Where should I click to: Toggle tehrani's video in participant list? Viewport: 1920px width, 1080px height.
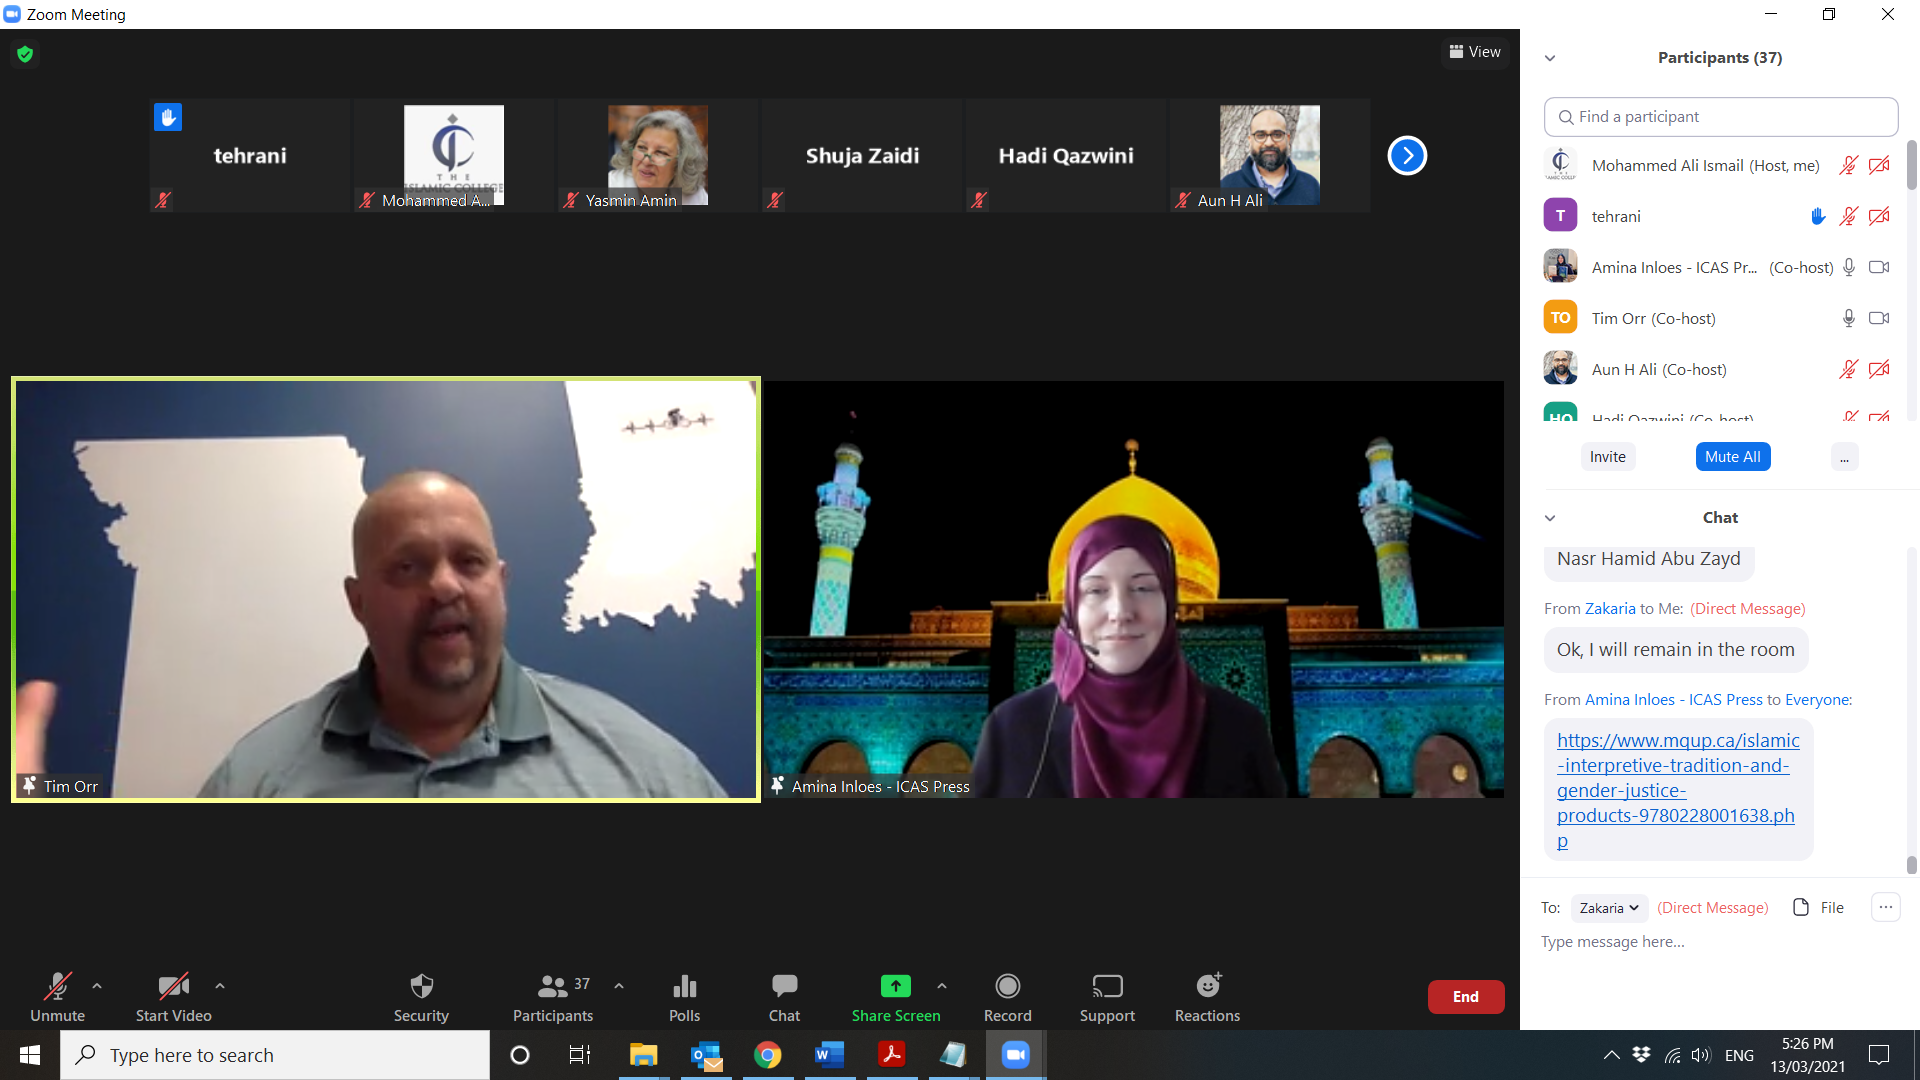(x=1879, y=216)
